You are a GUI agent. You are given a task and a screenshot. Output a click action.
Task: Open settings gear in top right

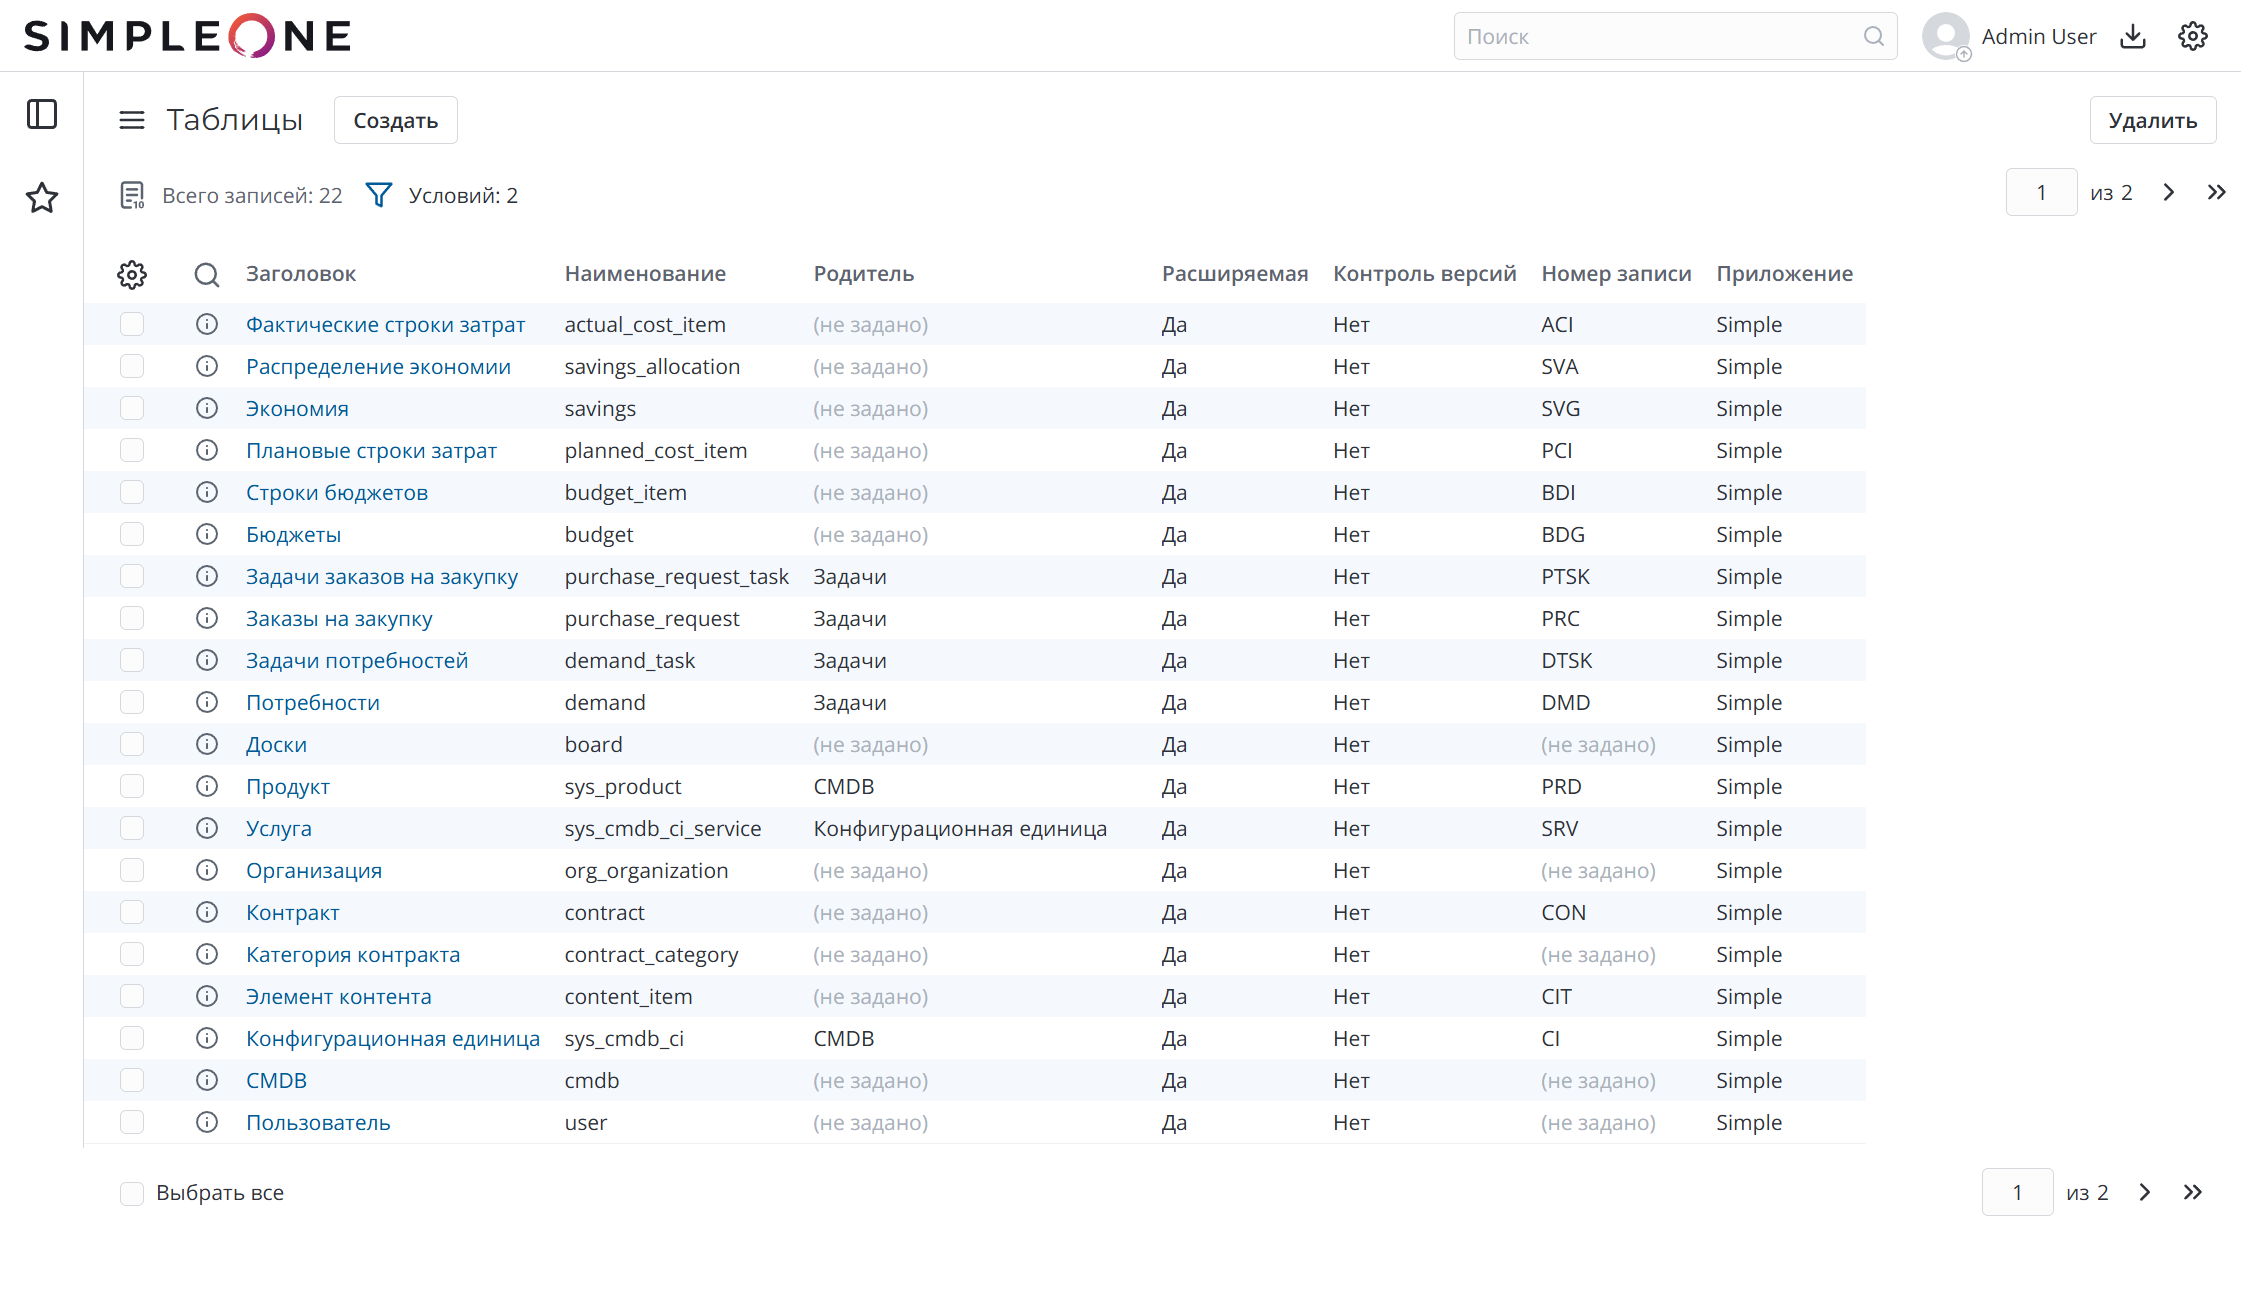2192,37
